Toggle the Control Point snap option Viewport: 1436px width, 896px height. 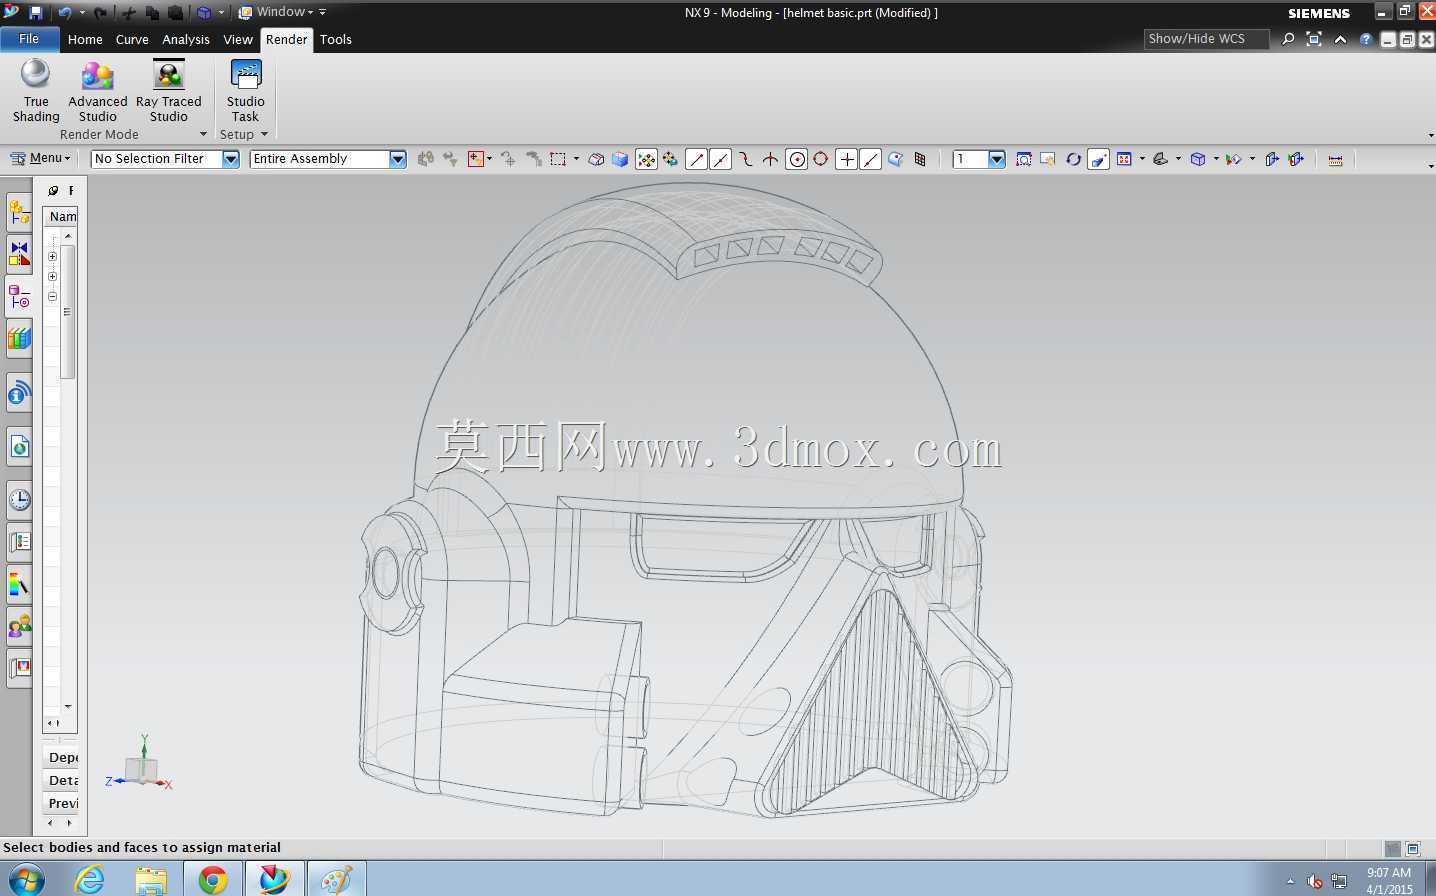[x=745, y=159]
